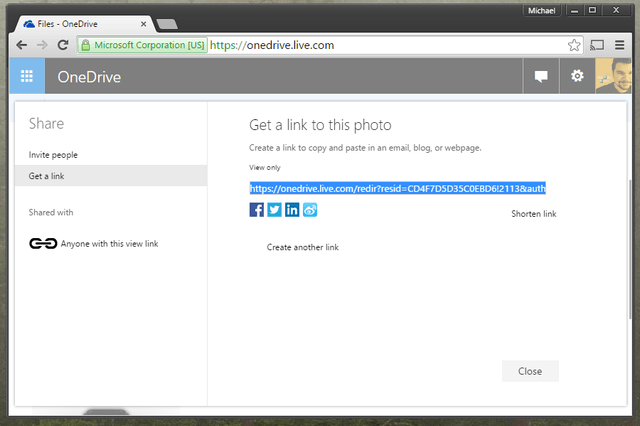The image size is (640, 426).
Task: Open the settings gear in OneDrive header
Action: pos(577,76)
